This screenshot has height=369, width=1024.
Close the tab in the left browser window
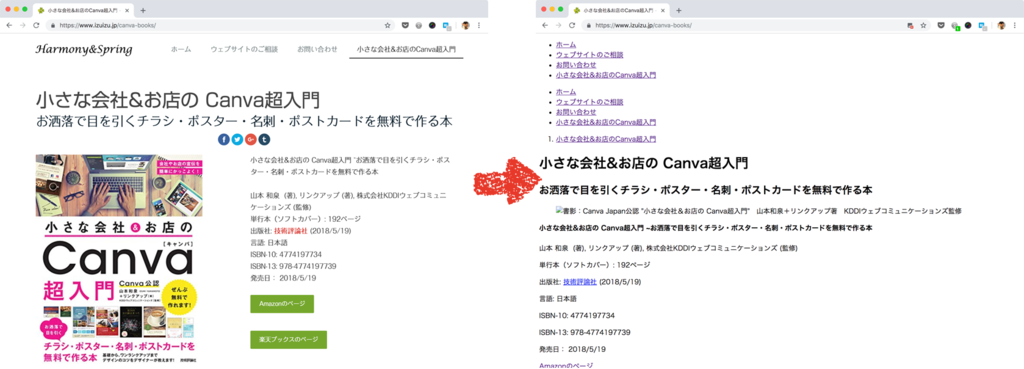[127, 10]
